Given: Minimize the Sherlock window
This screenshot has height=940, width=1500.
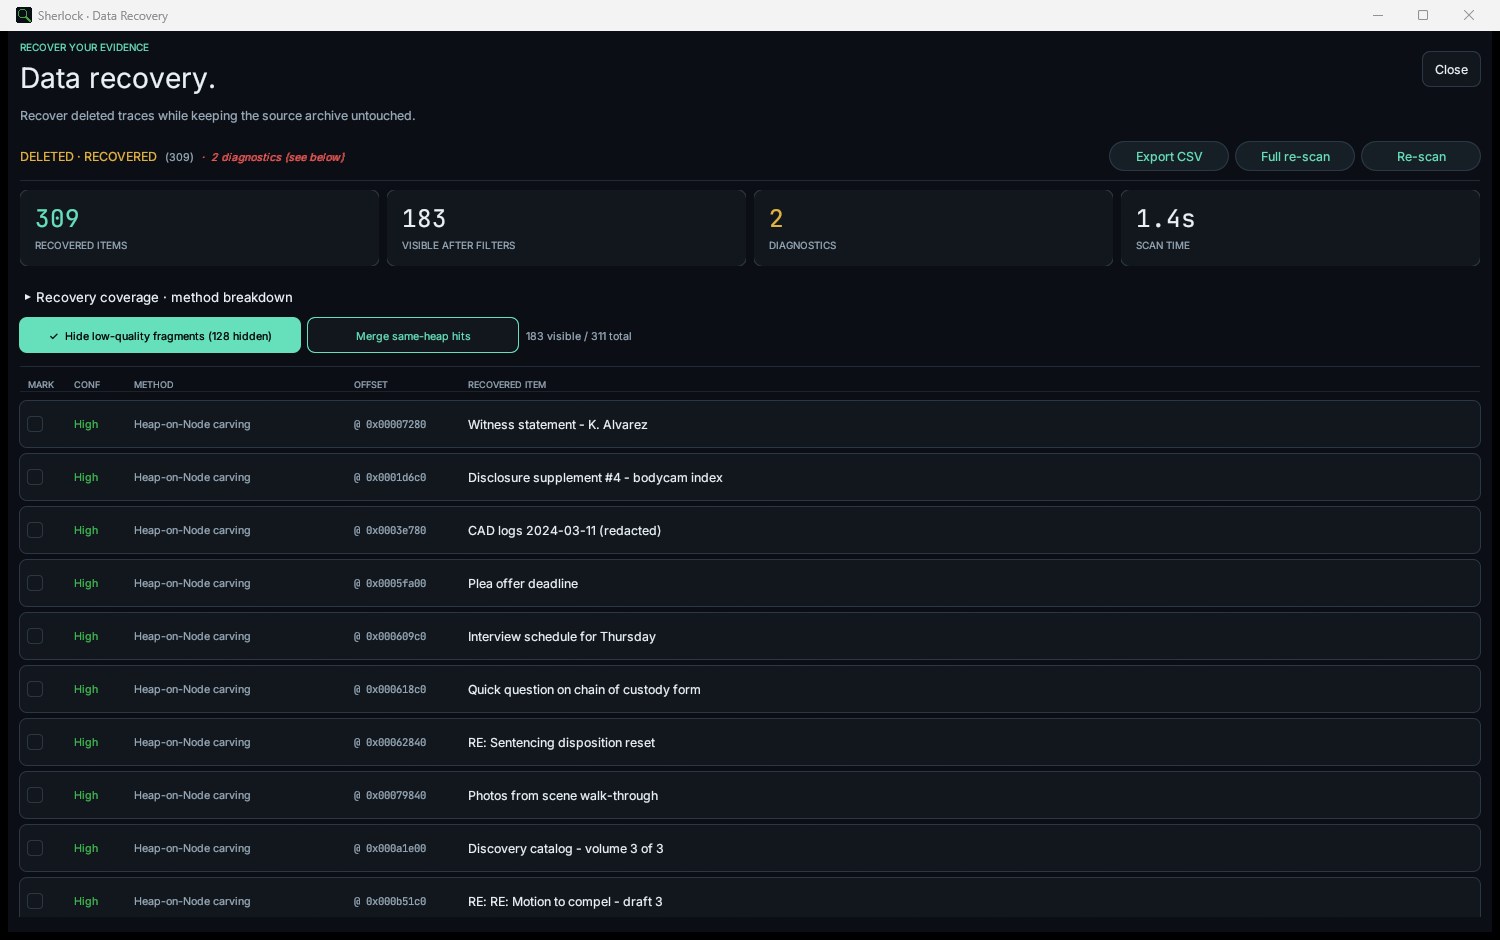Looking at the screenshot, I should 1378,15.
